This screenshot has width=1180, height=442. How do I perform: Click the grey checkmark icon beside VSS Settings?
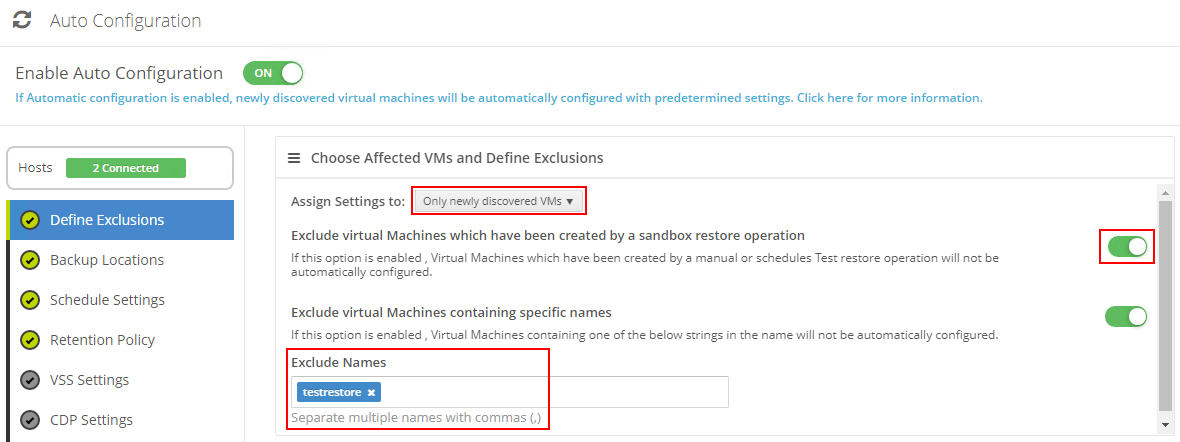pos(30,380)
